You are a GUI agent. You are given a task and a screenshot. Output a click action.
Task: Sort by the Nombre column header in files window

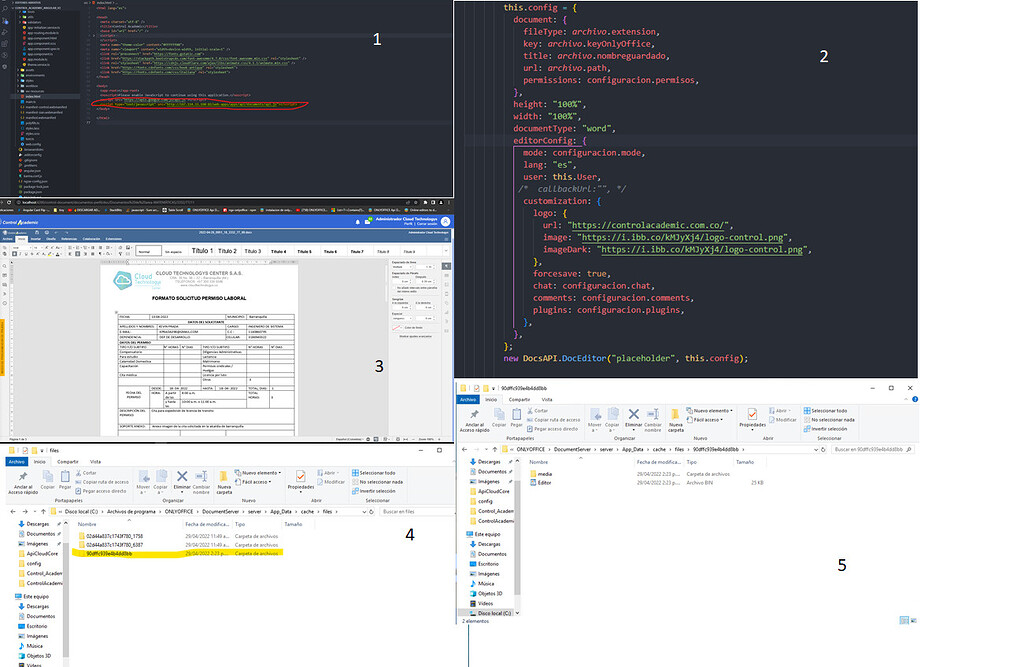87,524
